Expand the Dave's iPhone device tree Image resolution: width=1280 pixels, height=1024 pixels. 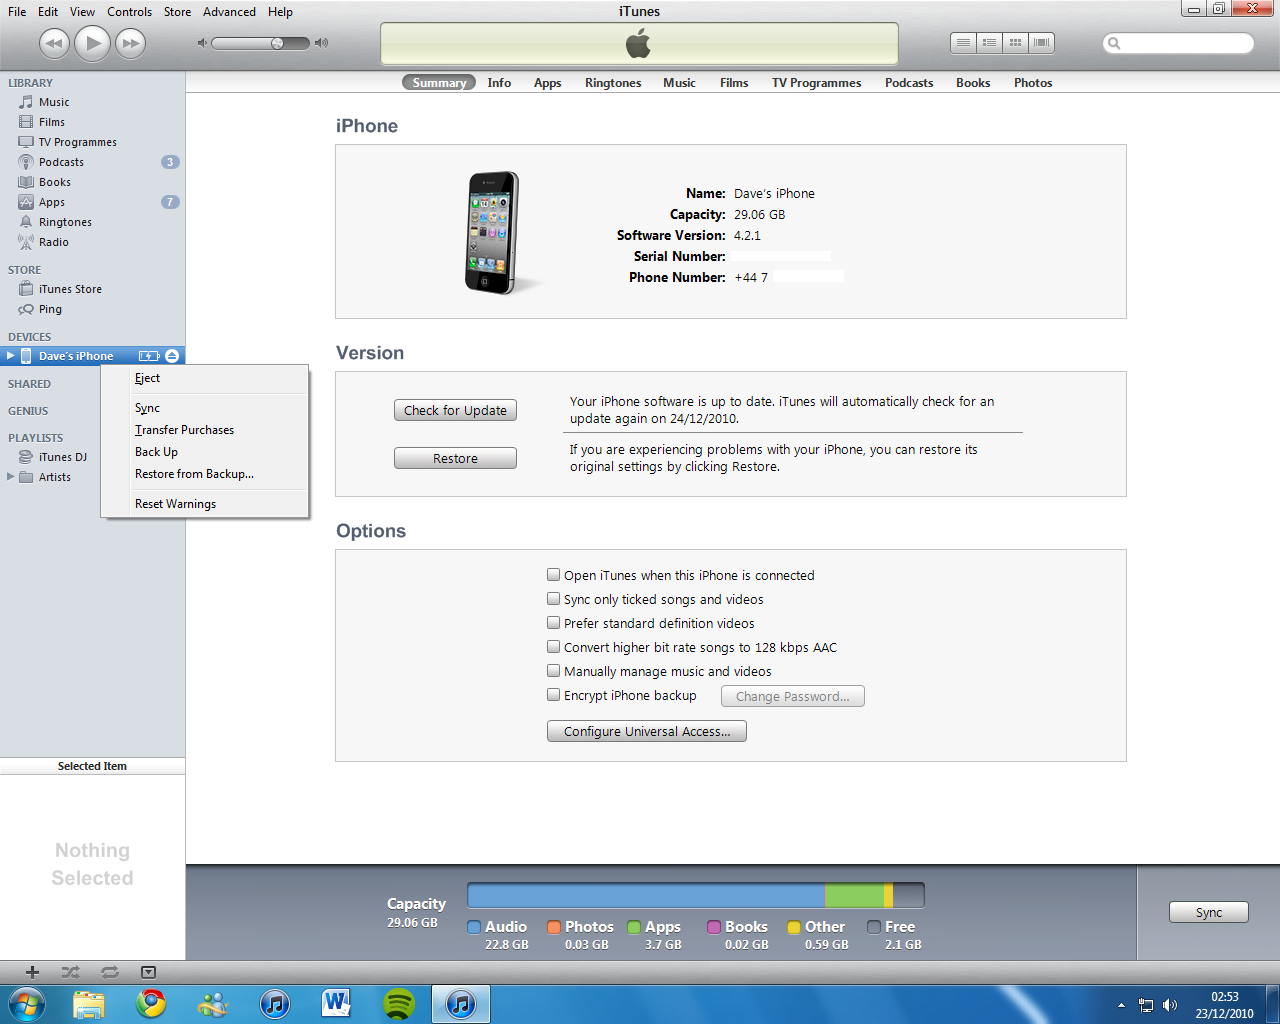click(10, 356)
